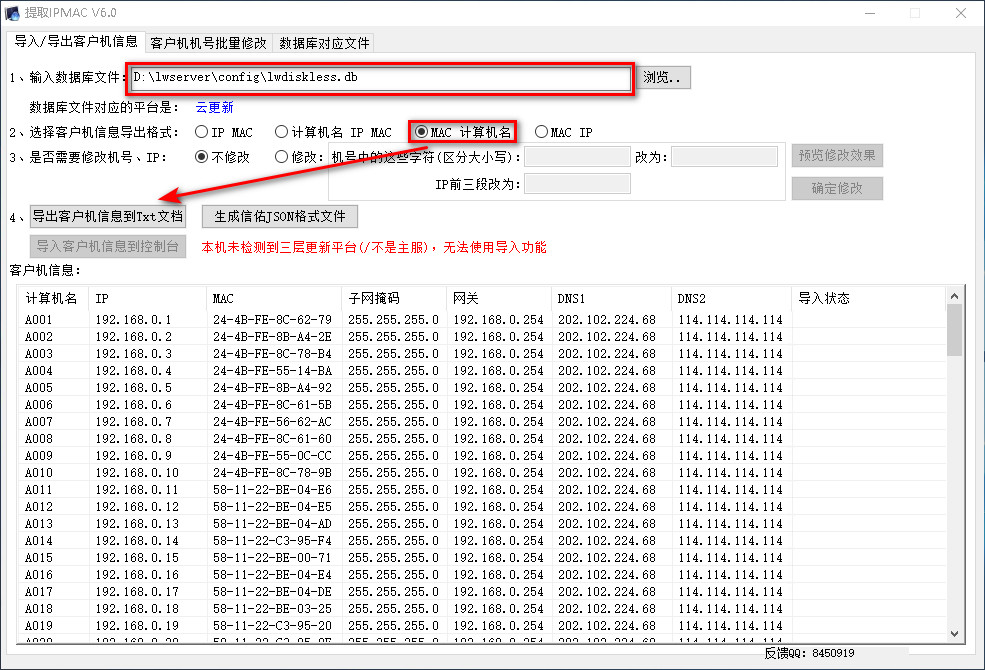Select the IP MAC export format

(x=201, y=130)
